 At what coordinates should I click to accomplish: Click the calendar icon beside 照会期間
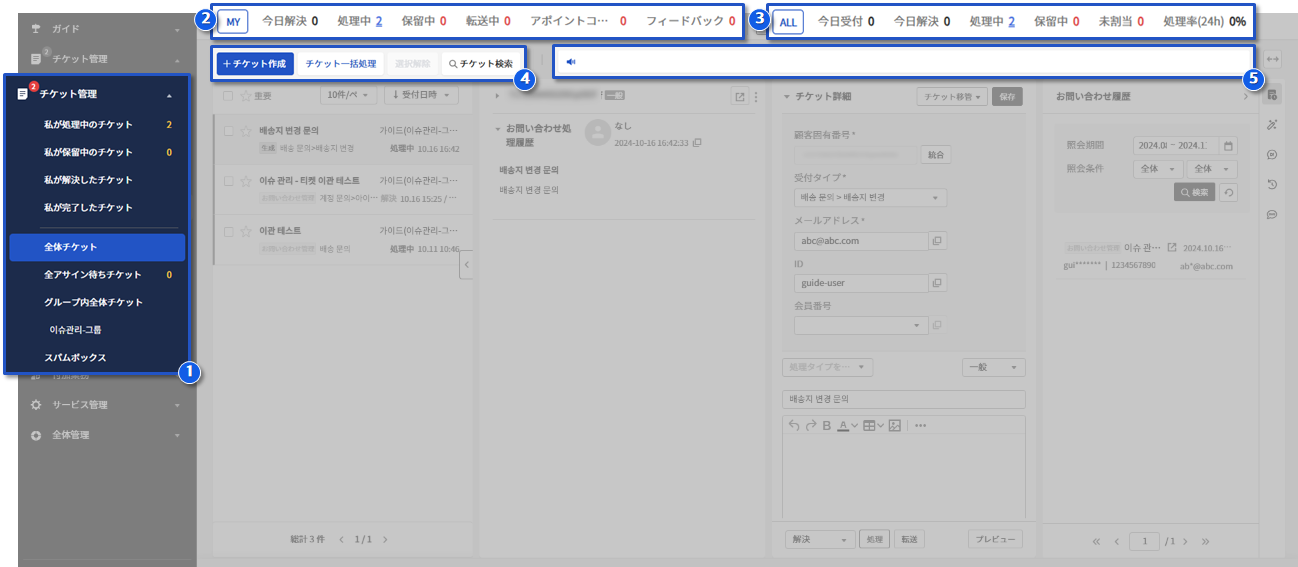[1229, 145]
